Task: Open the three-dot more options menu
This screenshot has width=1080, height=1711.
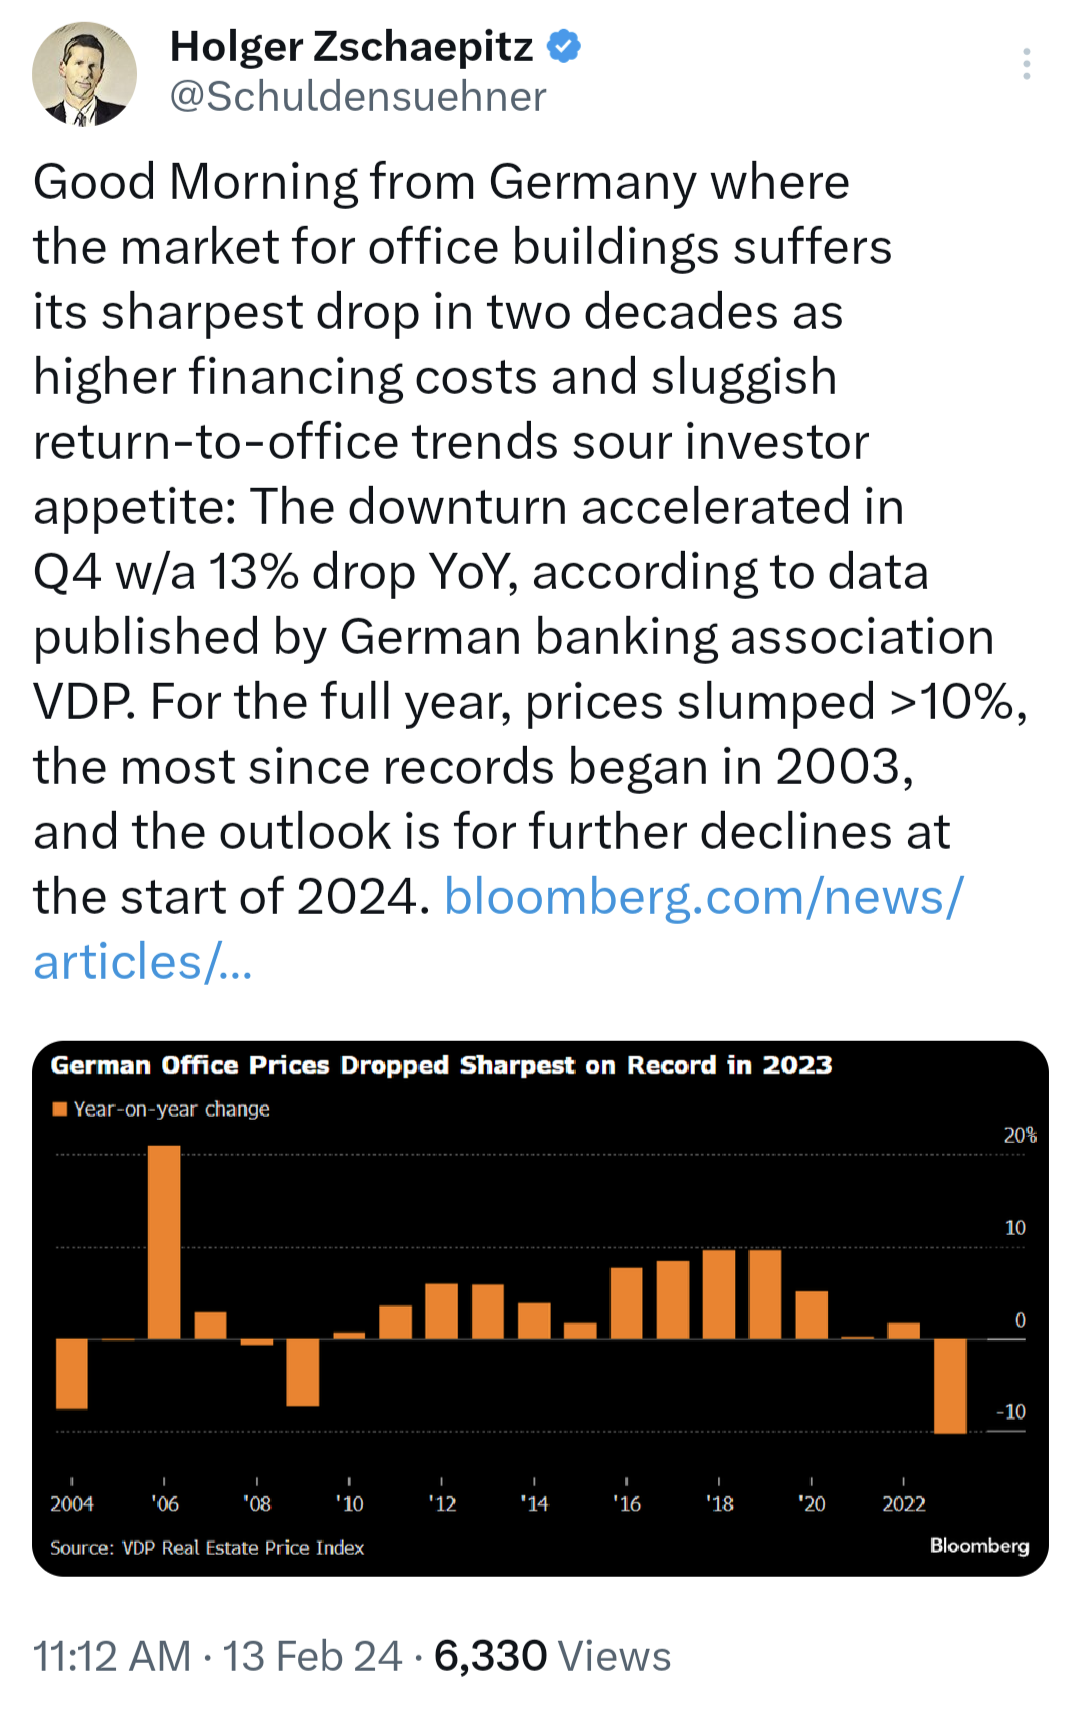Action: point(1026,64)
